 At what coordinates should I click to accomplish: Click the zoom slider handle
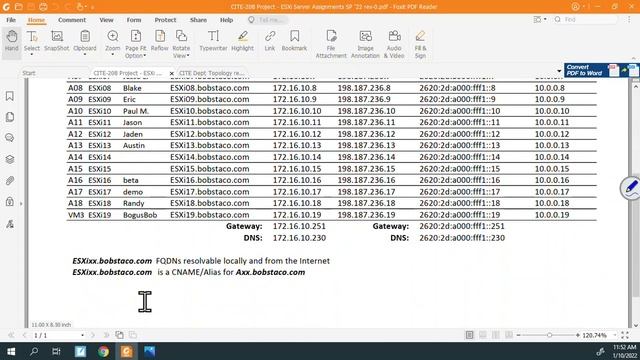coord(549,335)
